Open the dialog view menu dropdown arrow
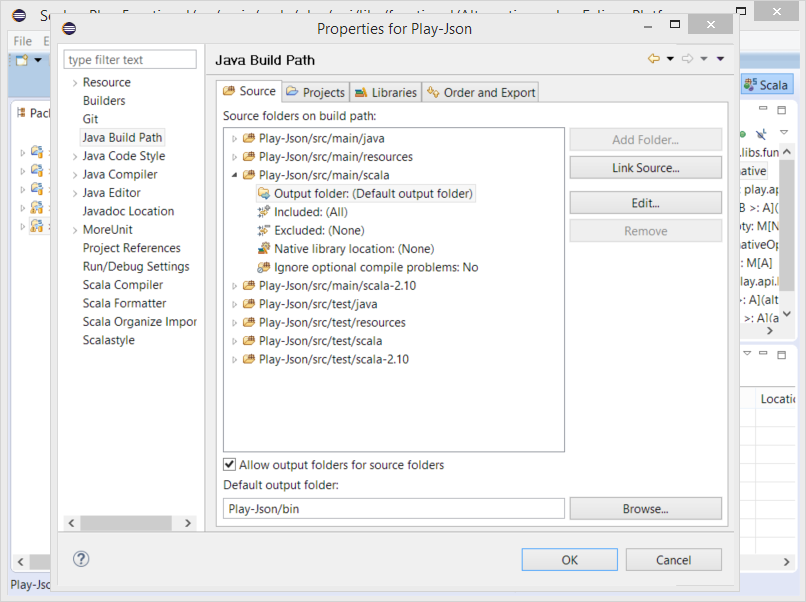Viewport: 806px width, 602px height. coord(720,59)
